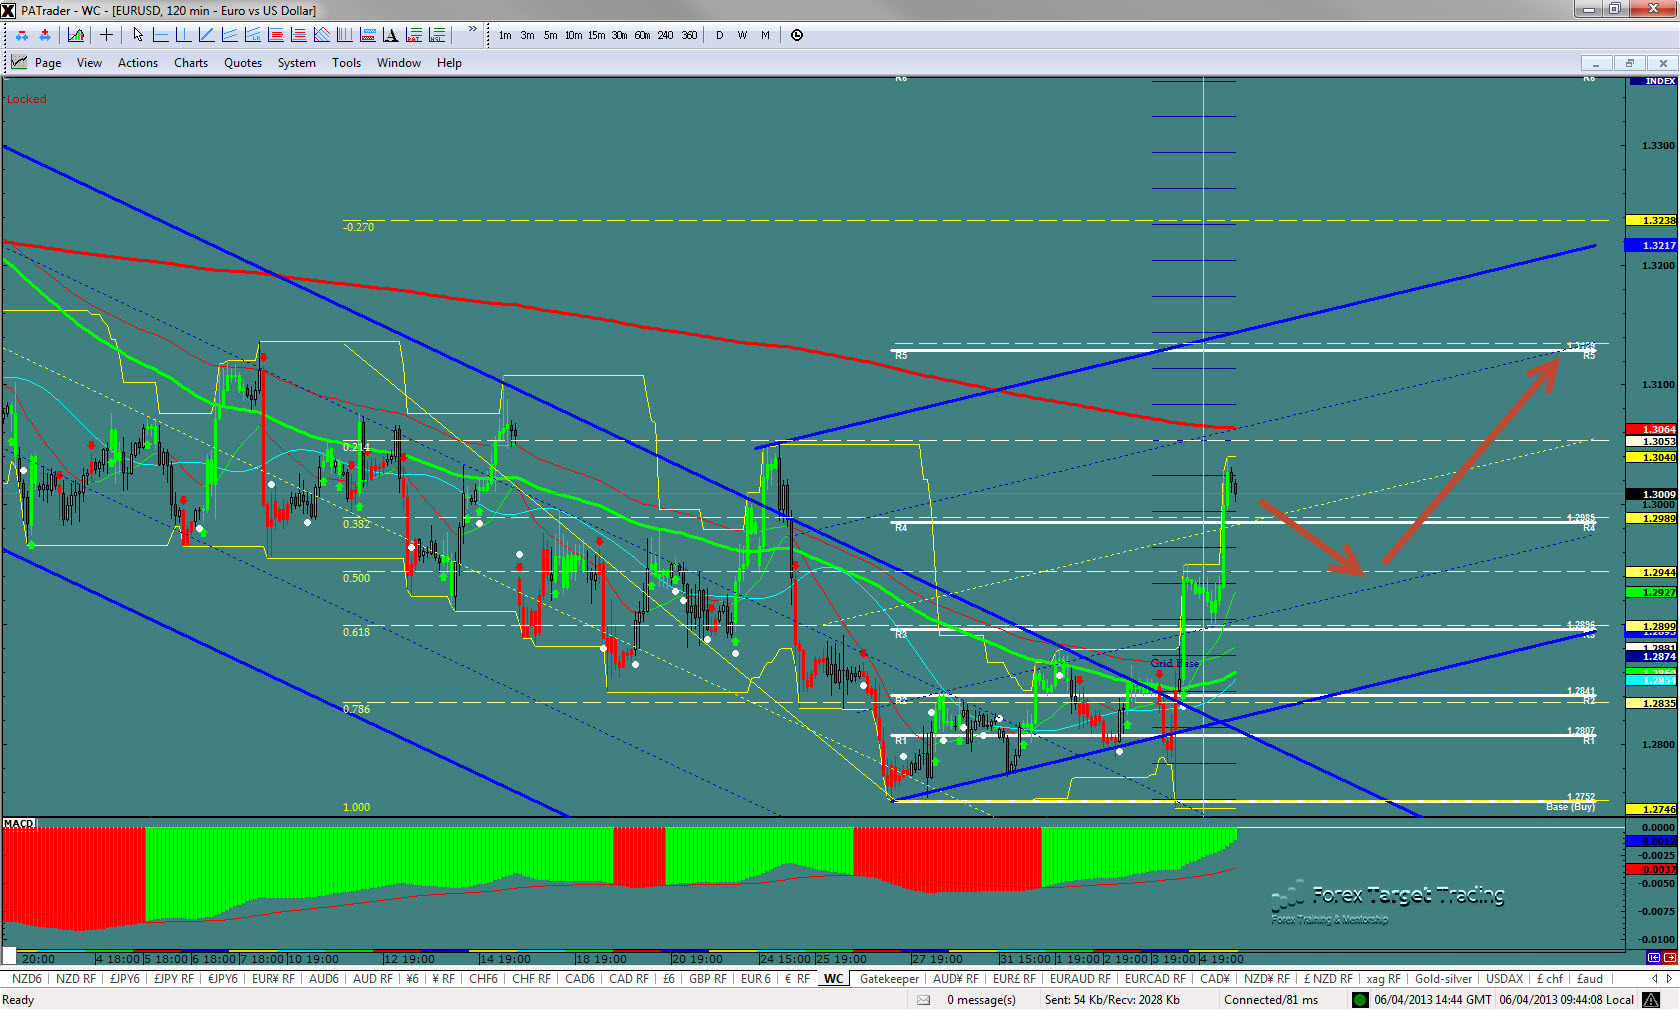This screenshot has height=1010, width=1680.
Task: Open the System menu
Action: click(x=297, y=63)
